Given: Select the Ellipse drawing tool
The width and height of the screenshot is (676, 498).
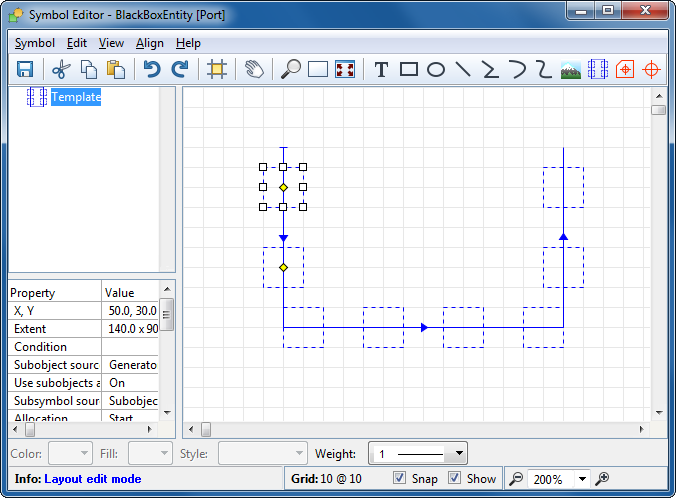Looking at the screenshot, I should click(436, 69).
